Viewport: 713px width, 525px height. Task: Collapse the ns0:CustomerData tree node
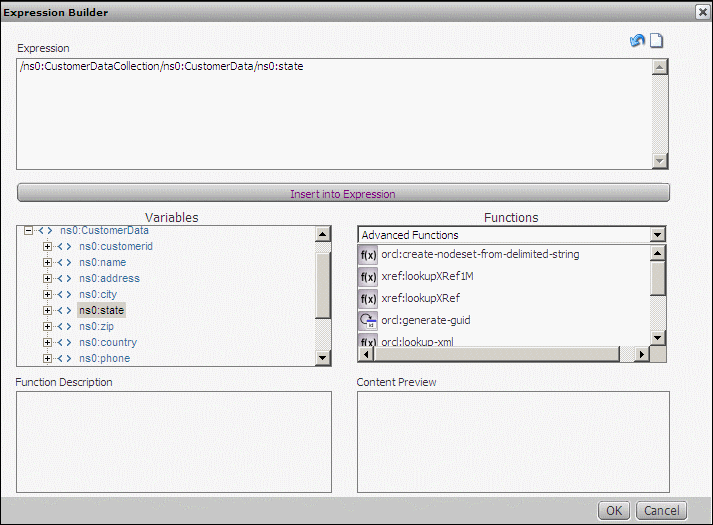[x=28, y=230]
